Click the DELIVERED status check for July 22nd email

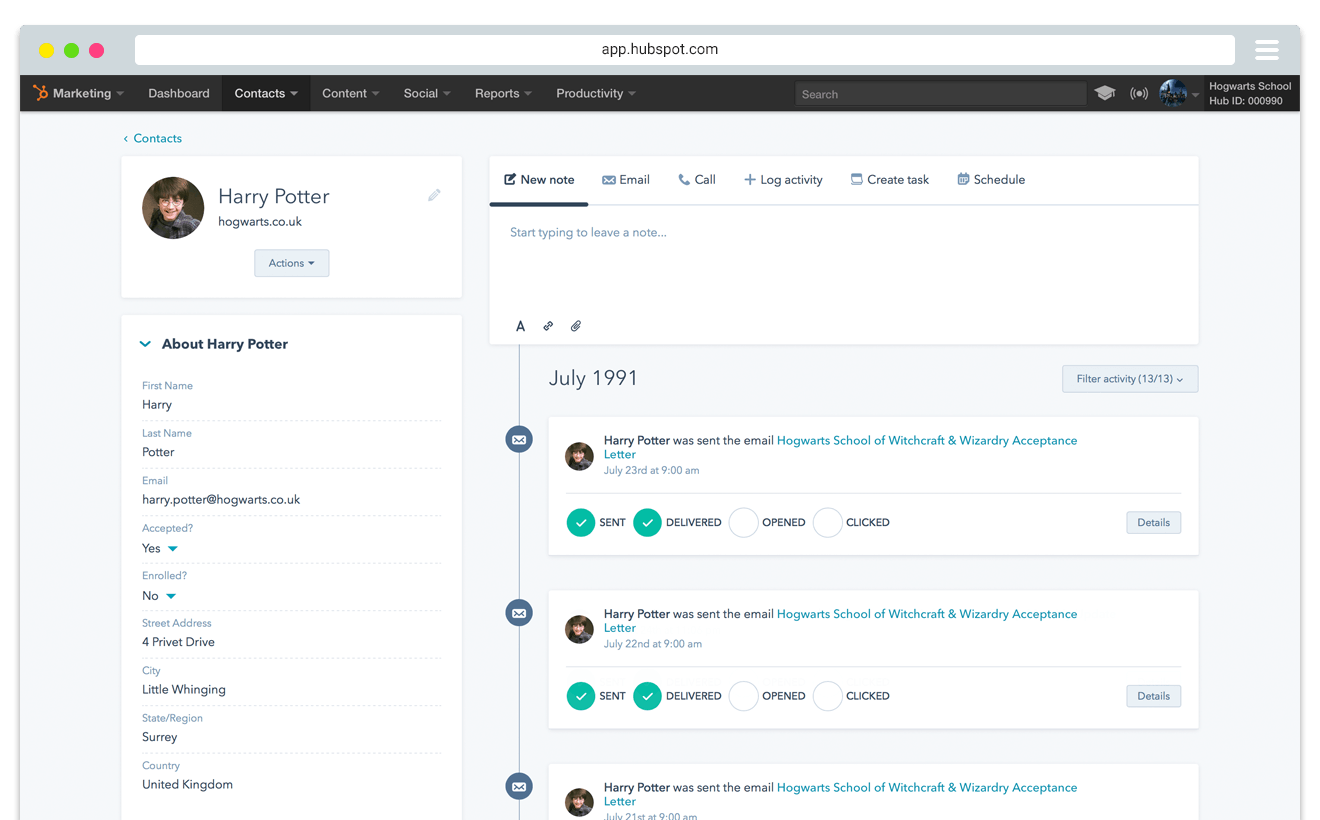(x=647, y=696)
